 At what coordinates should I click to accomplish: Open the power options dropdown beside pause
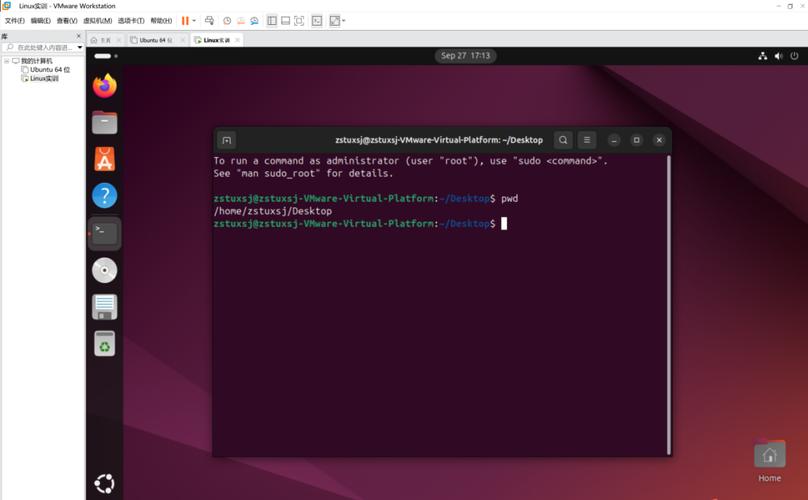194,21
